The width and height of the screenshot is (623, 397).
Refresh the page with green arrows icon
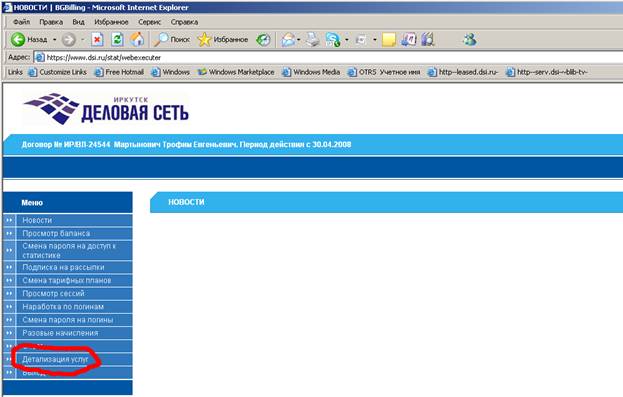pos(117,40)
